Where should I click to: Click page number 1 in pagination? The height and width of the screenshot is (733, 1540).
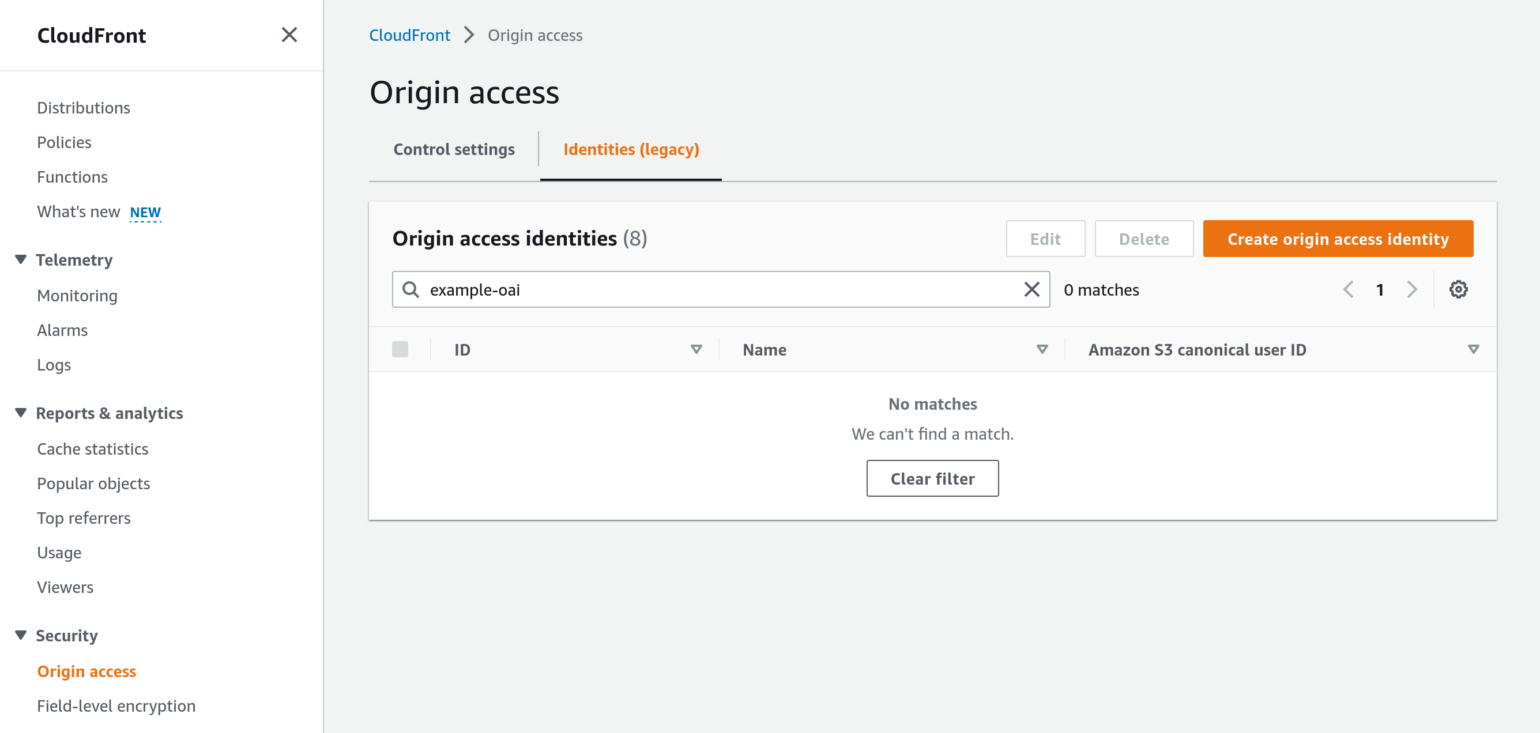click(x=1380, y=290)
